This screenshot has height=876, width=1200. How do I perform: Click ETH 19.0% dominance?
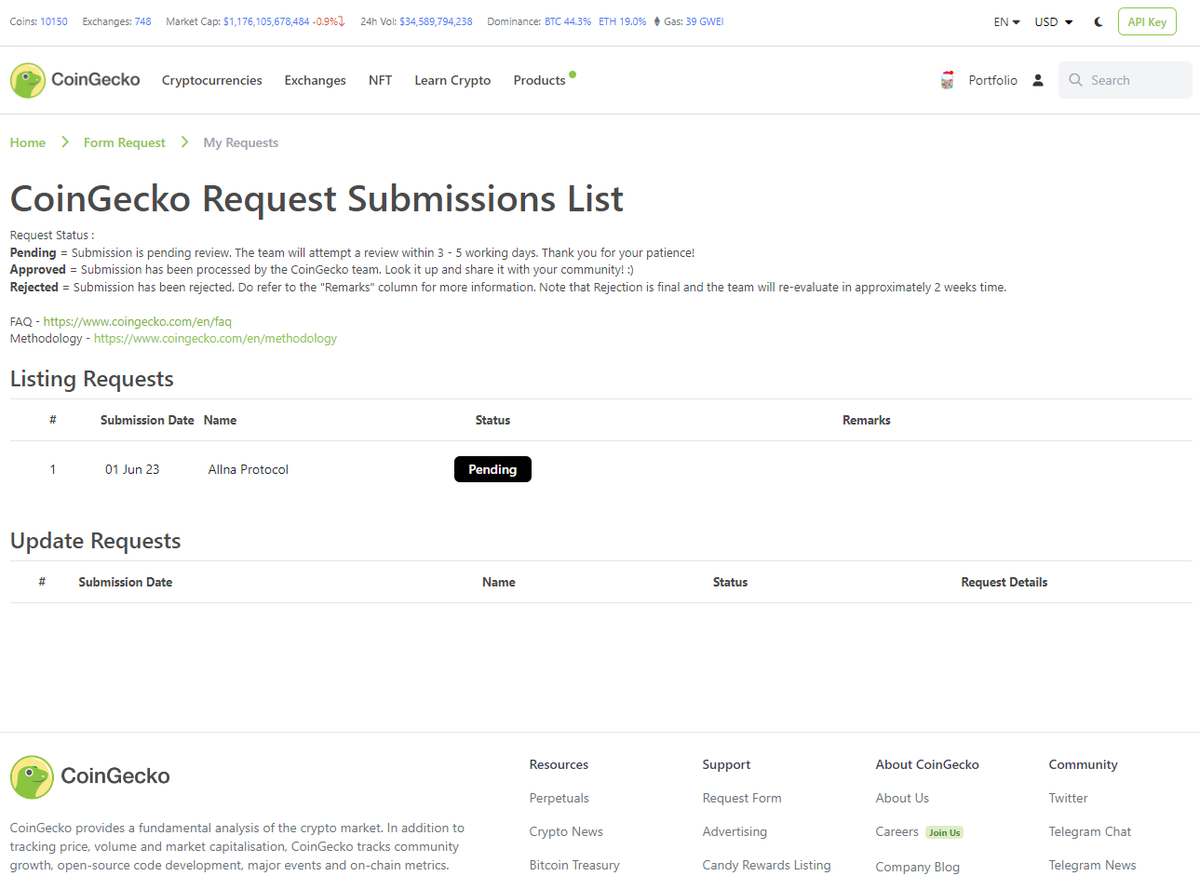tap(622, 22)
